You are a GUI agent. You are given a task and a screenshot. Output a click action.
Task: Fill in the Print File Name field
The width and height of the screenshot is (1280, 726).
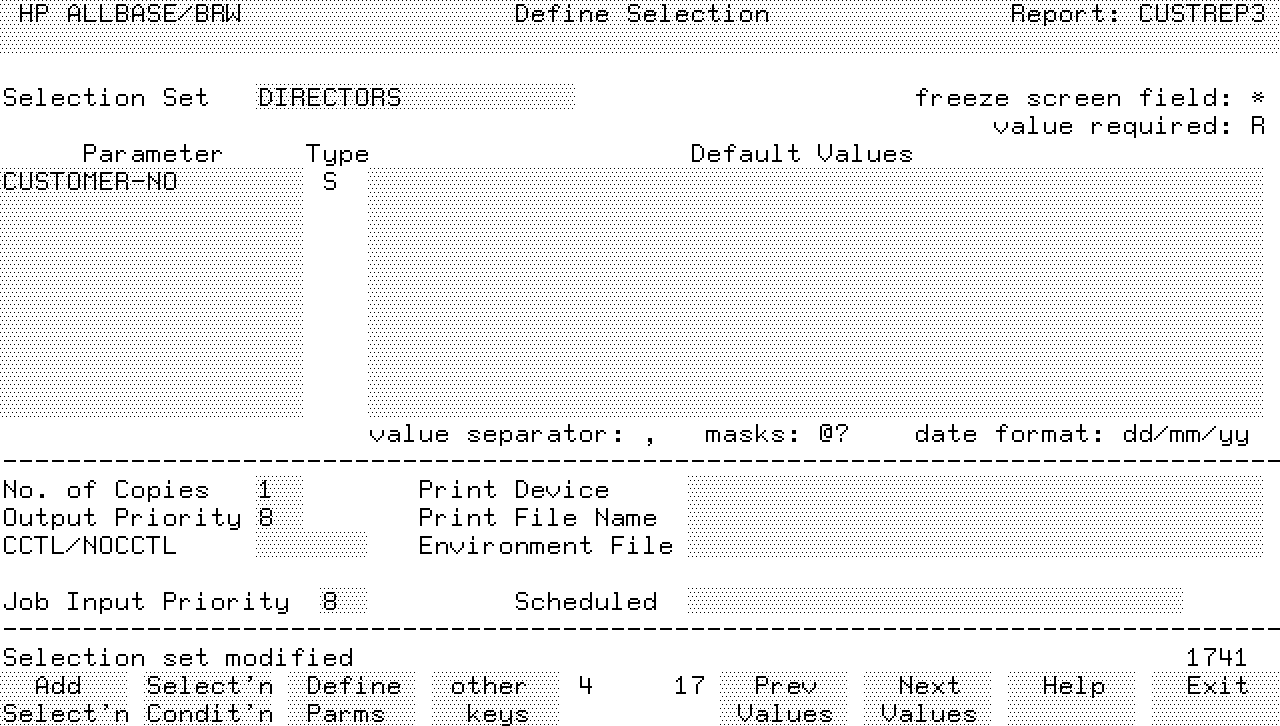pyautogui.click(x=974, y=518)
